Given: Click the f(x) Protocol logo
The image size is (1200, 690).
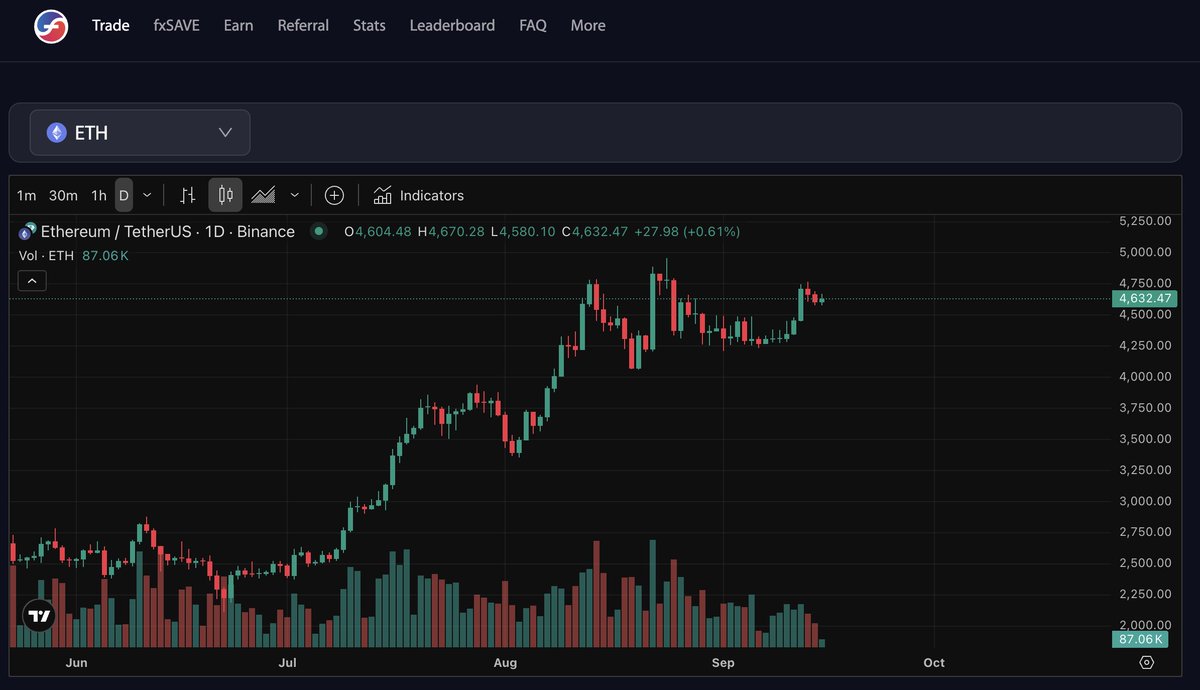Looking at the screenshot, I should (x=51, y=26).
